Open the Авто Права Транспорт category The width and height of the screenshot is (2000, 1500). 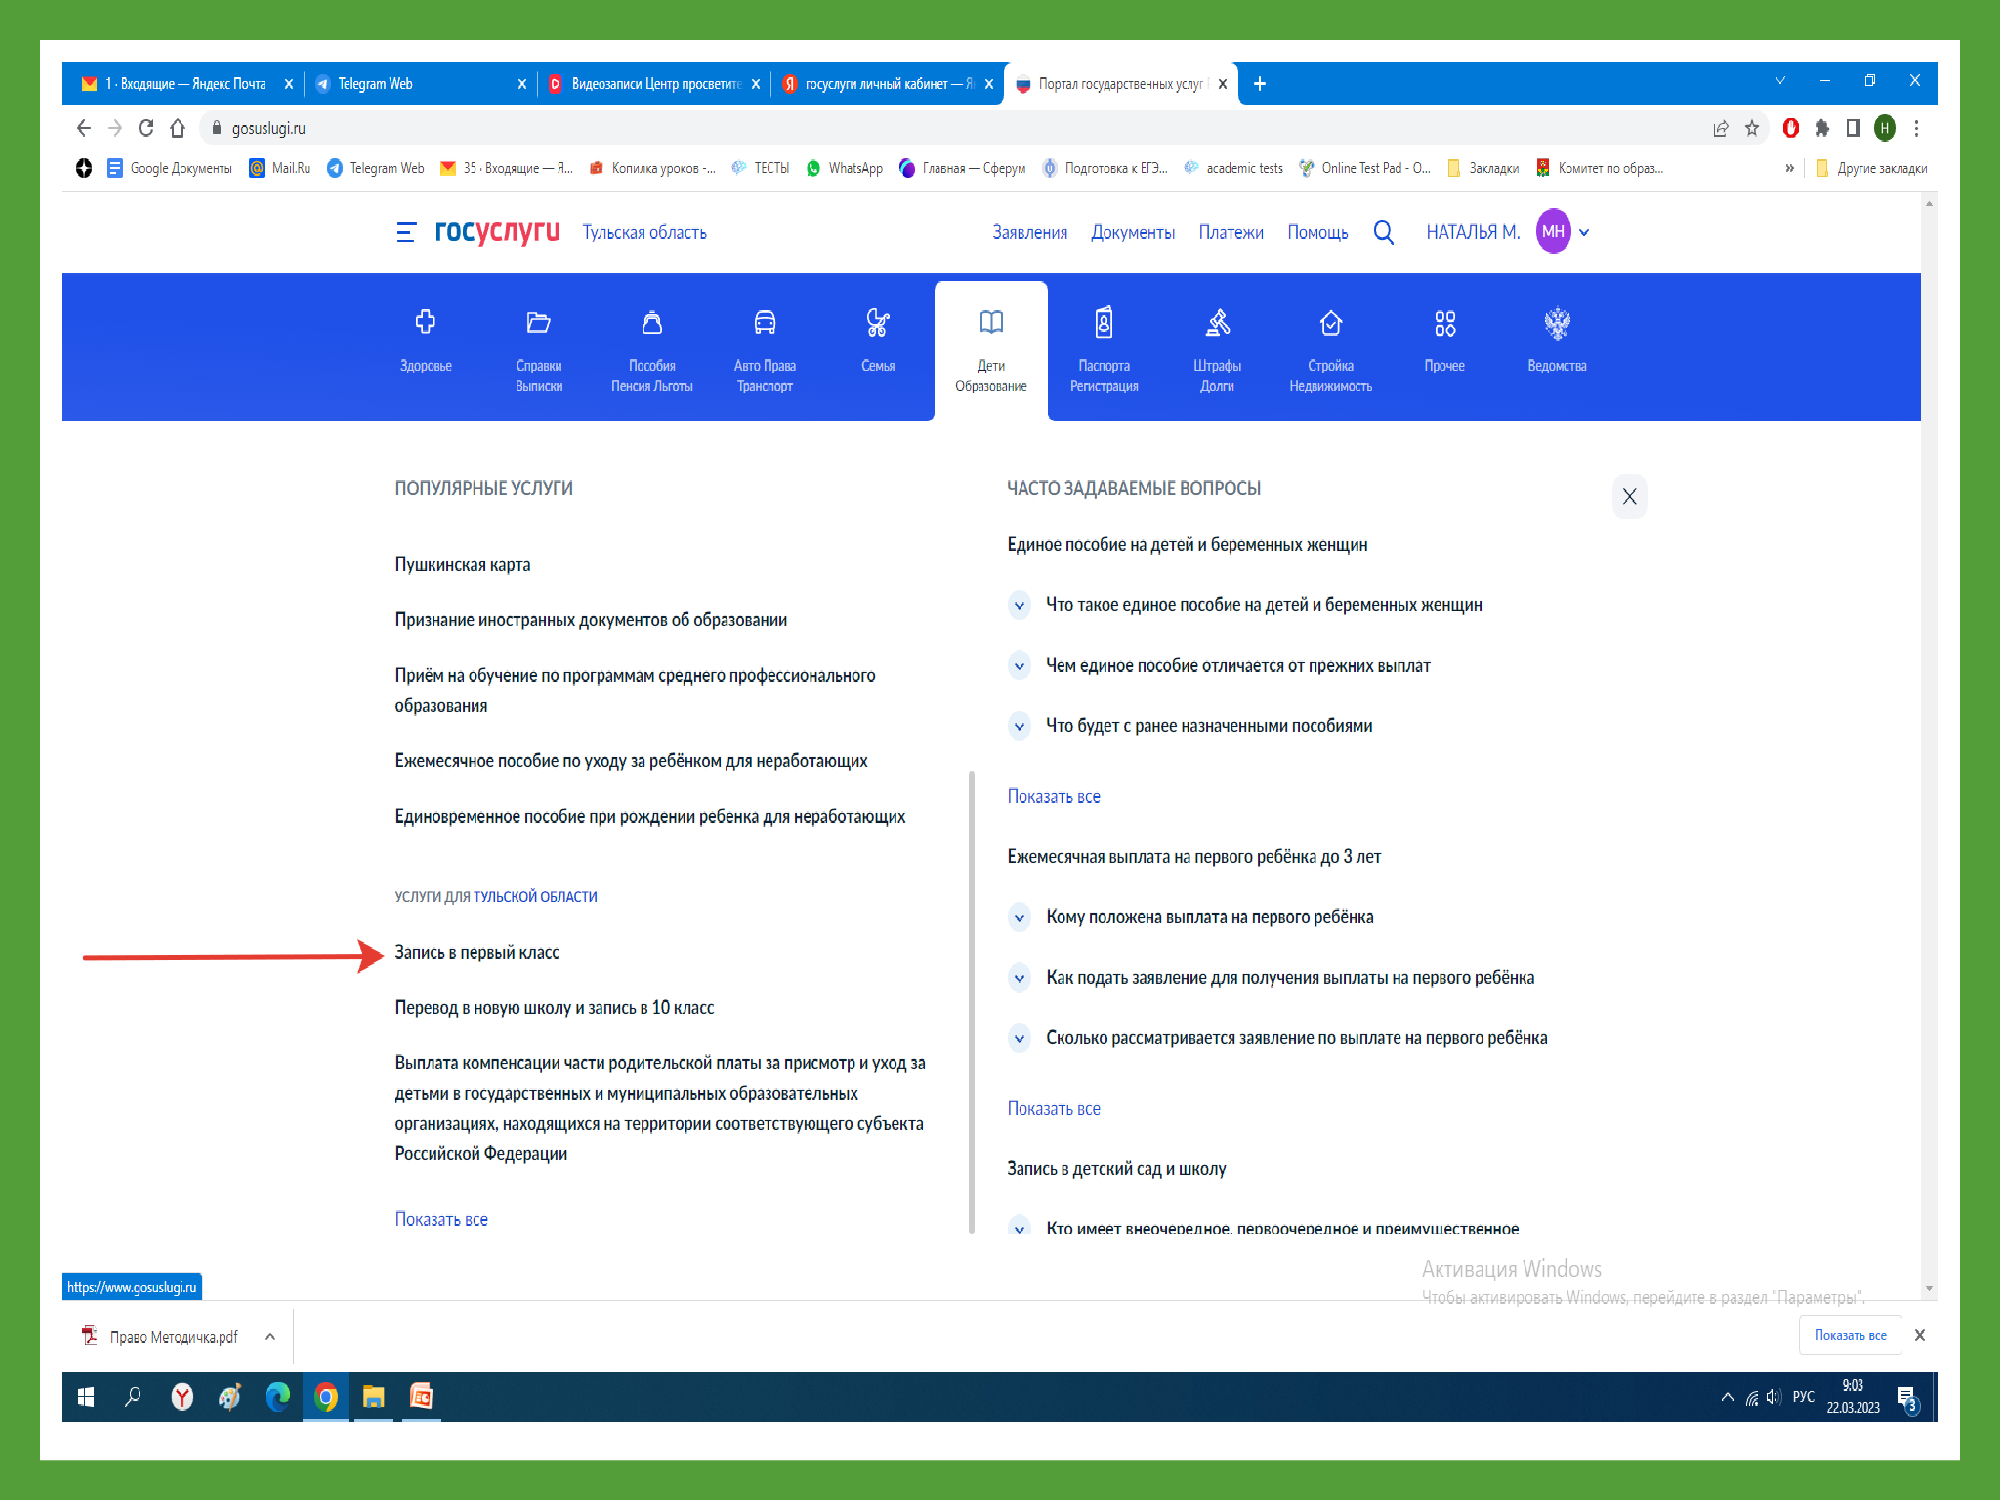point(765,350)
